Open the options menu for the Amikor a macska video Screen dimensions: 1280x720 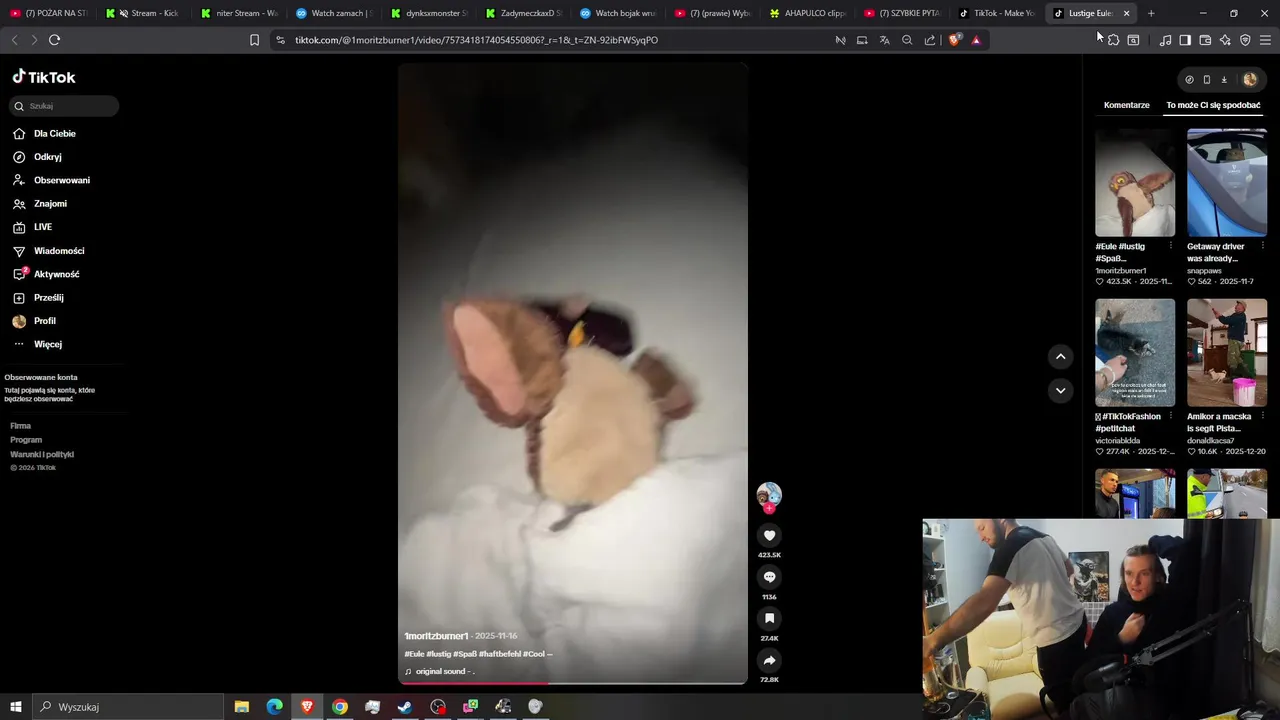[1262, 416]
